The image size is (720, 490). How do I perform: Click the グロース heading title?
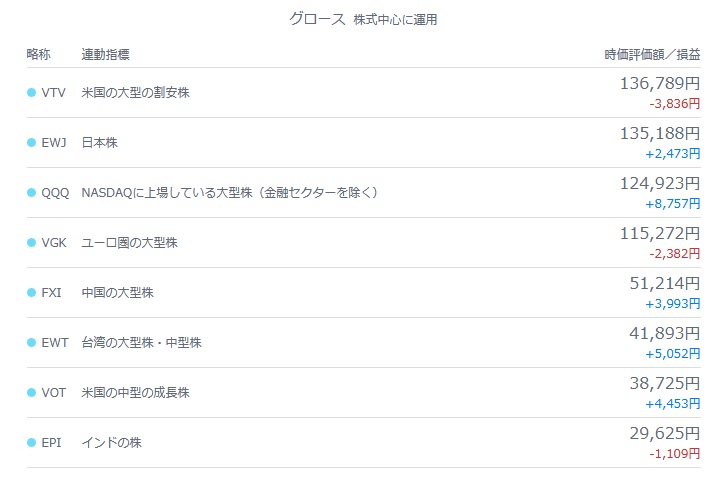tap(317, 19)
